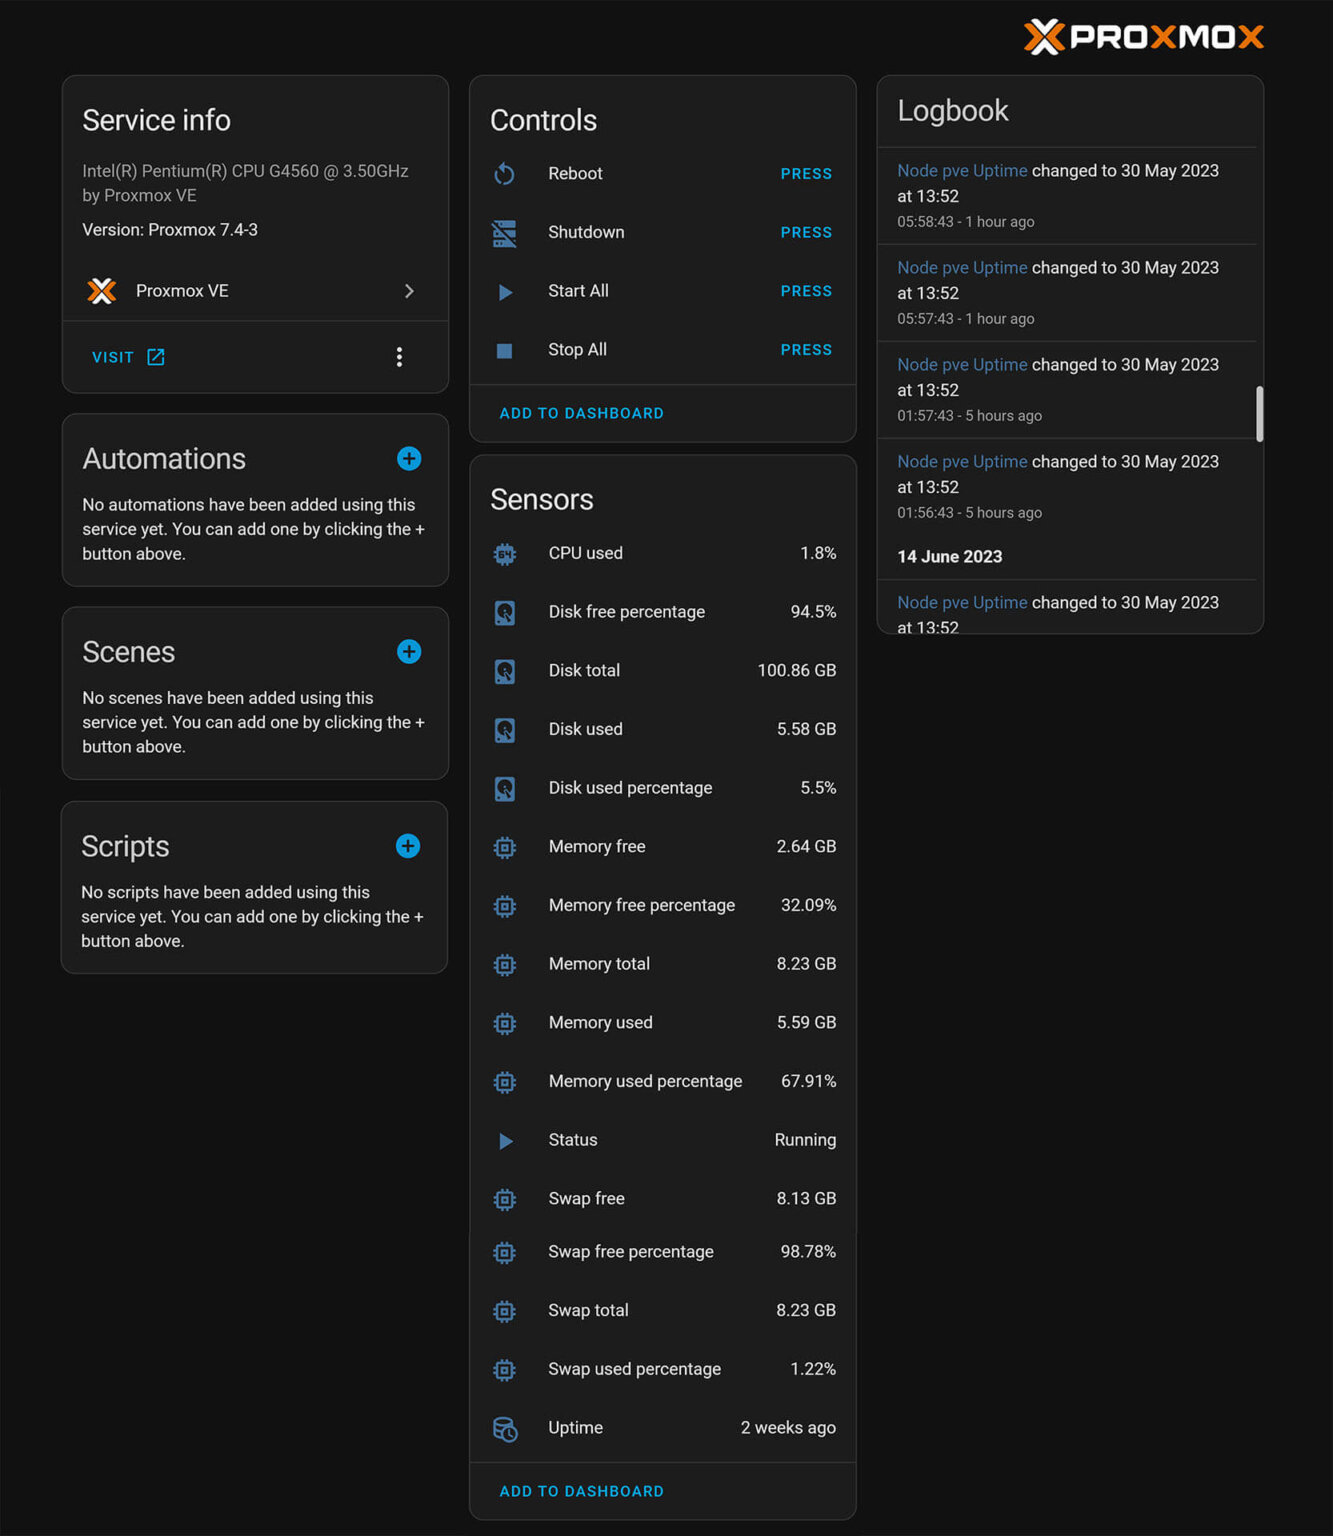Click the Uptime '2 weeks ago' value
The height and width of the screenshot is (1536, 1333).
pyautogui.click(x=788, y=1428)
